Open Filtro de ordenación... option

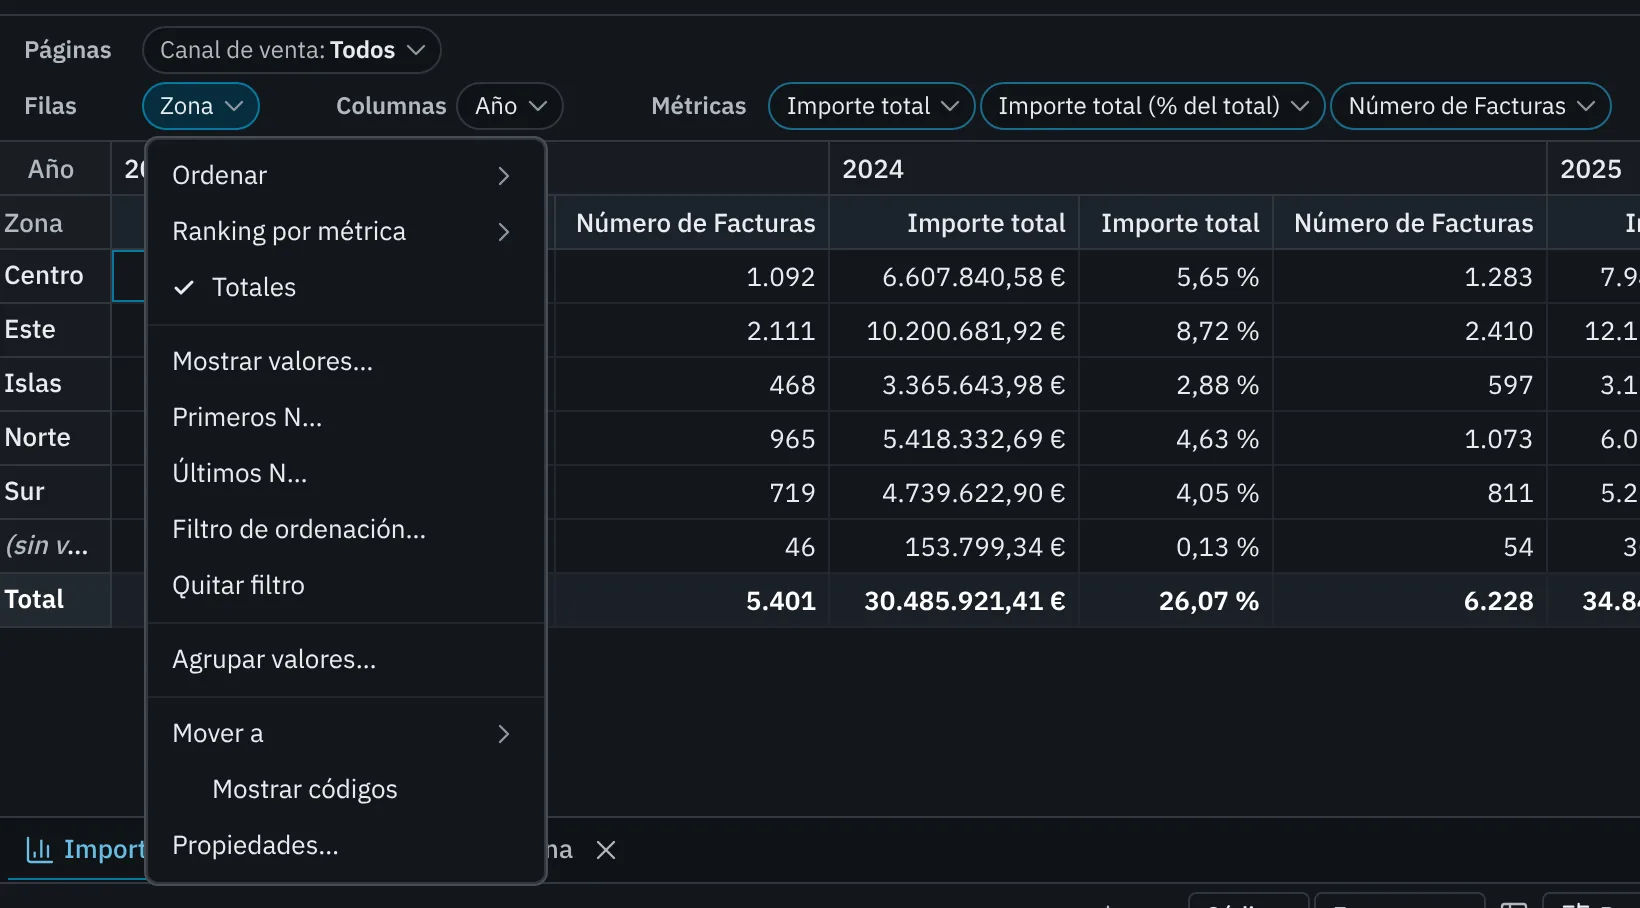(345, 530)
